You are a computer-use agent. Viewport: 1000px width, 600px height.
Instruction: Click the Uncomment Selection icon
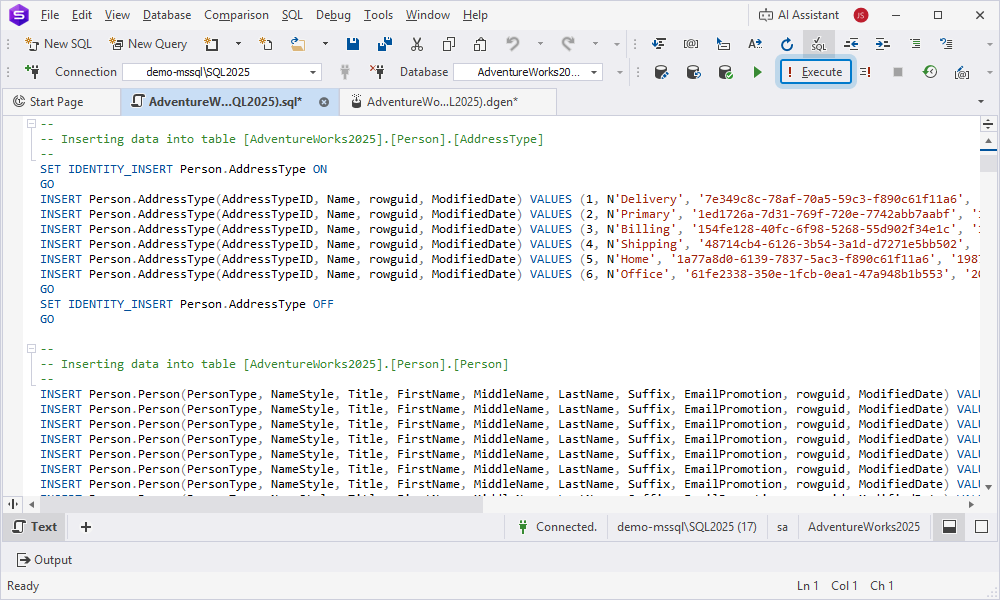pos(946,44)
